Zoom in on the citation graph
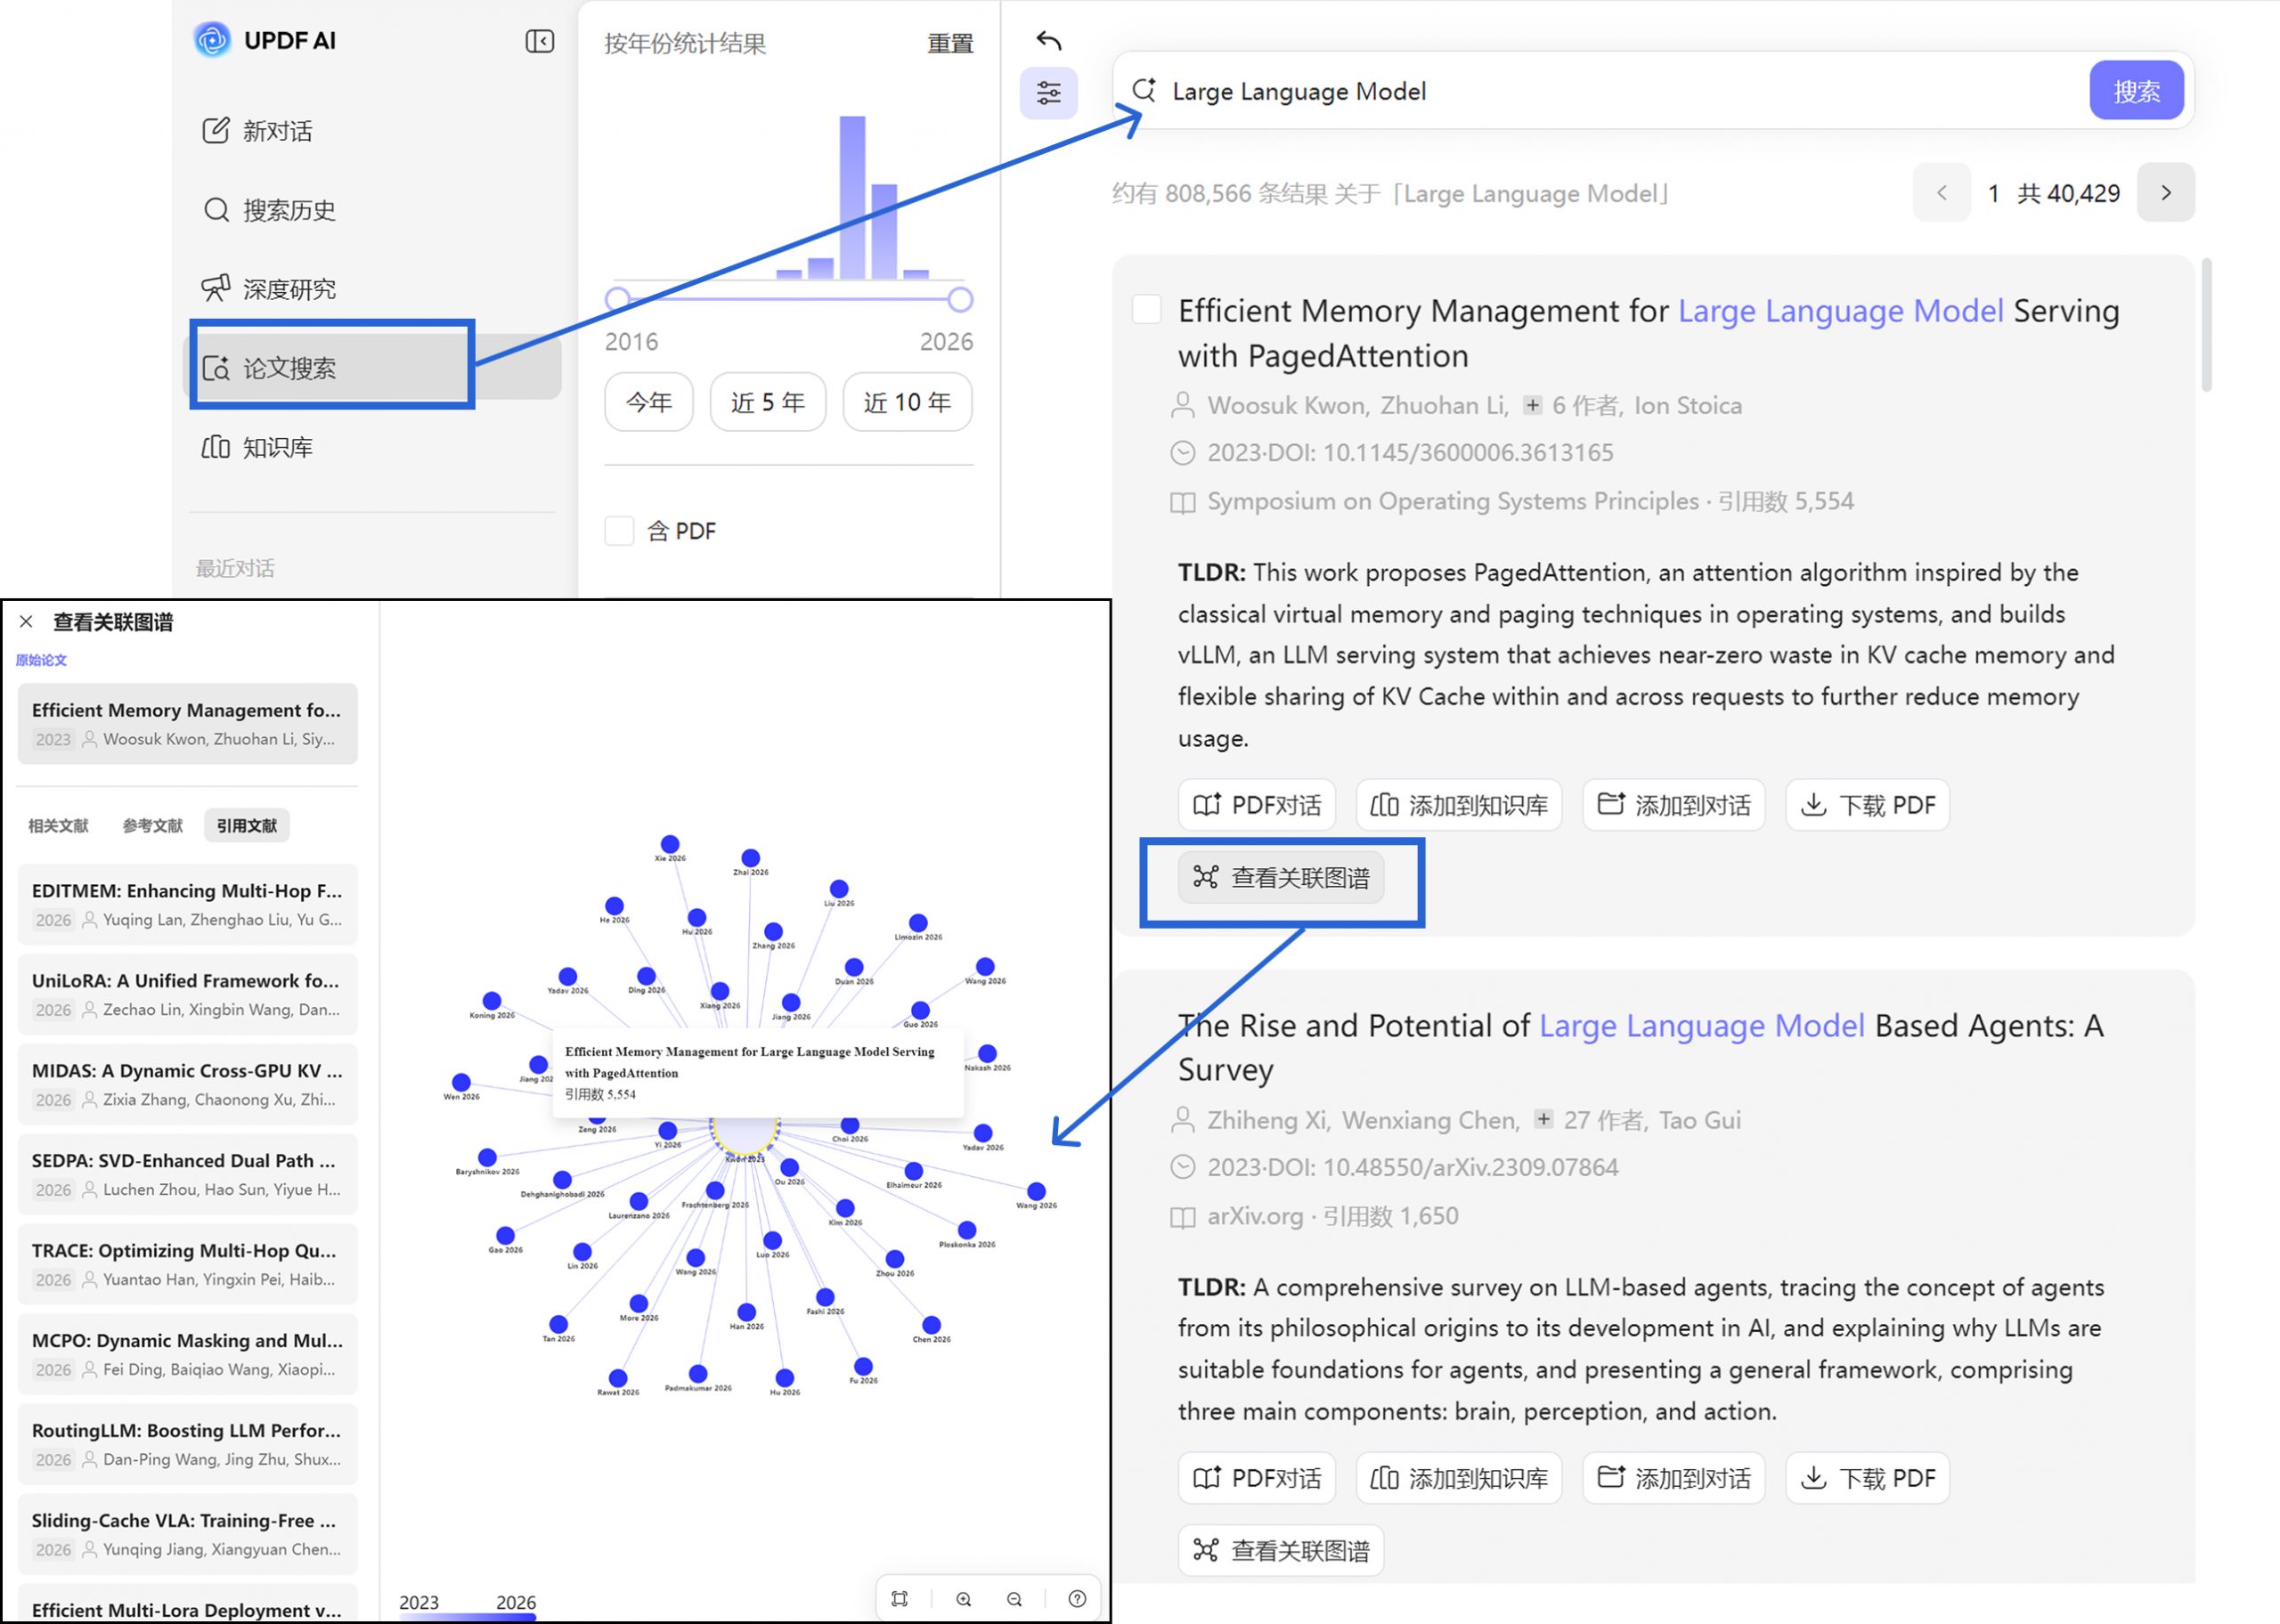Viewport: 2280px width, 1624px height. [x=963, y=1598]
